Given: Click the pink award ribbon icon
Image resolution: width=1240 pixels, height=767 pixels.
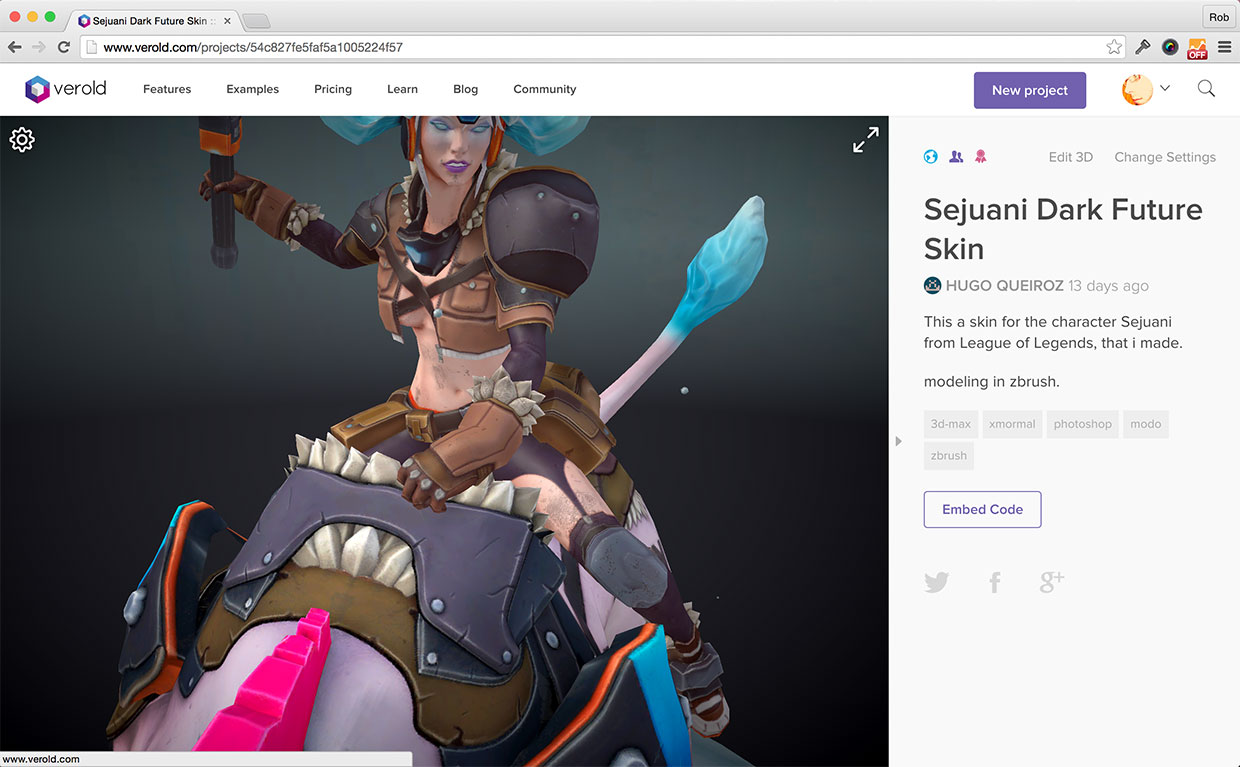Looking at the screenshot, I should click(x=981, y=156).
